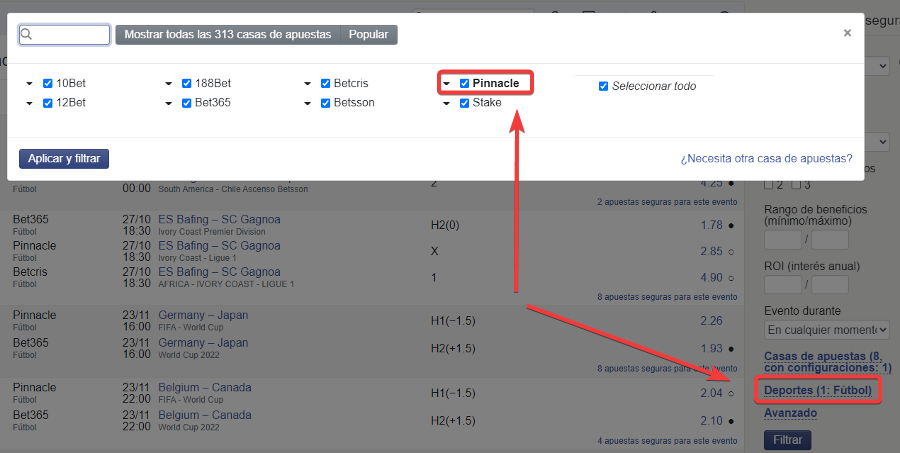The image size is (900, 453).
Task: Expand the 10Bet options arrow
Action: pos(29,84)
